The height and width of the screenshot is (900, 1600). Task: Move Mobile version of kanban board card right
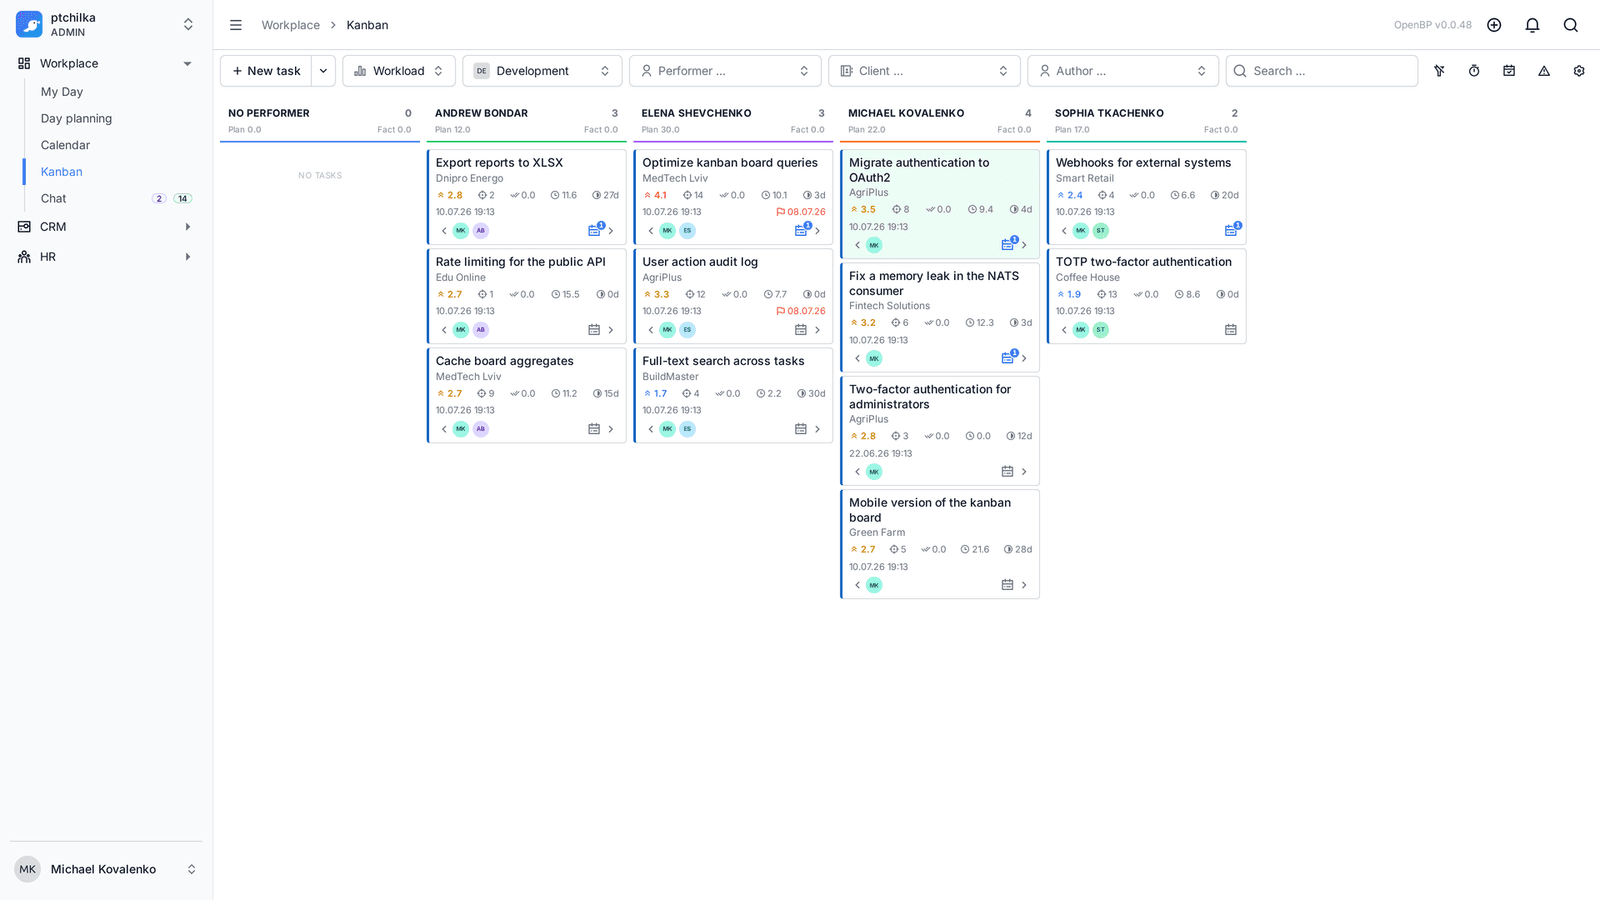click(x=1024, y=585)
